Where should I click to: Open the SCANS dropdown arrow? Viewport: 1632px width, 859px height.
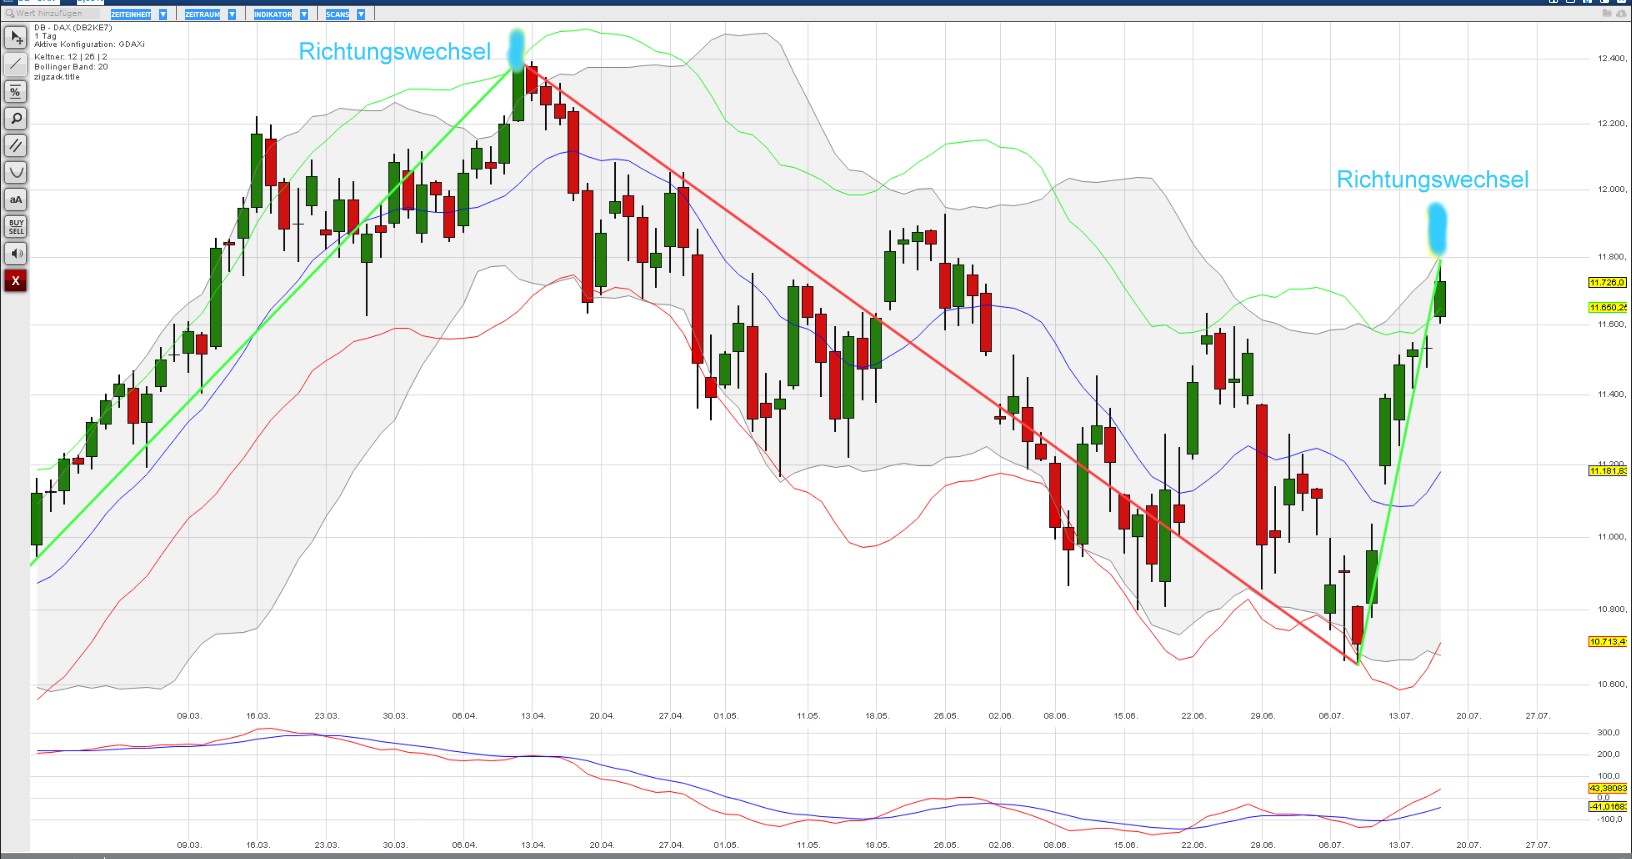(x=361, y=14)
